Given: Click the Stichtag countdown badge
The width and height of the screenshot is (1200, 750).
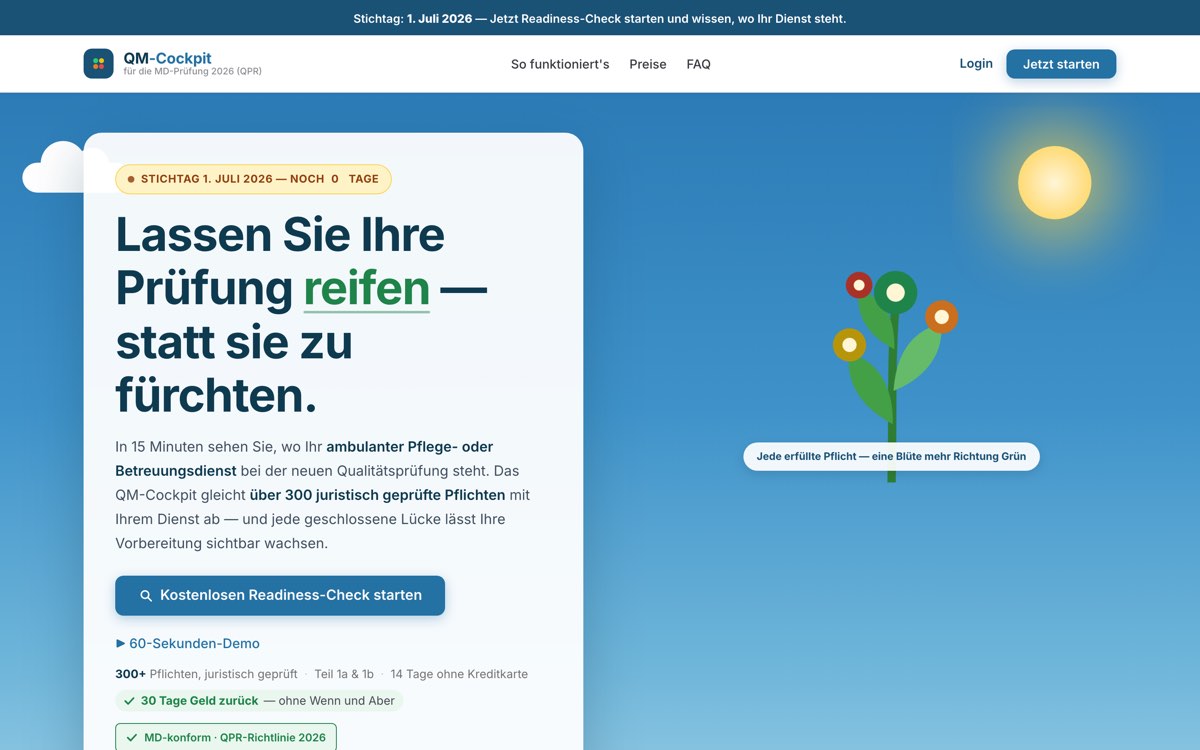Looking at the screenshot, I should [253, 179].
